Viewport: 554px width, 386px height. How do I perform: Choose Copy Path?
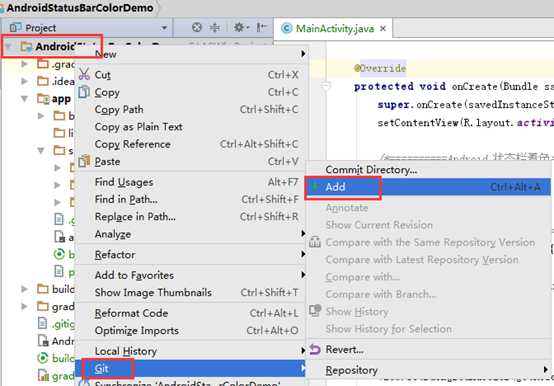[191, 109]
